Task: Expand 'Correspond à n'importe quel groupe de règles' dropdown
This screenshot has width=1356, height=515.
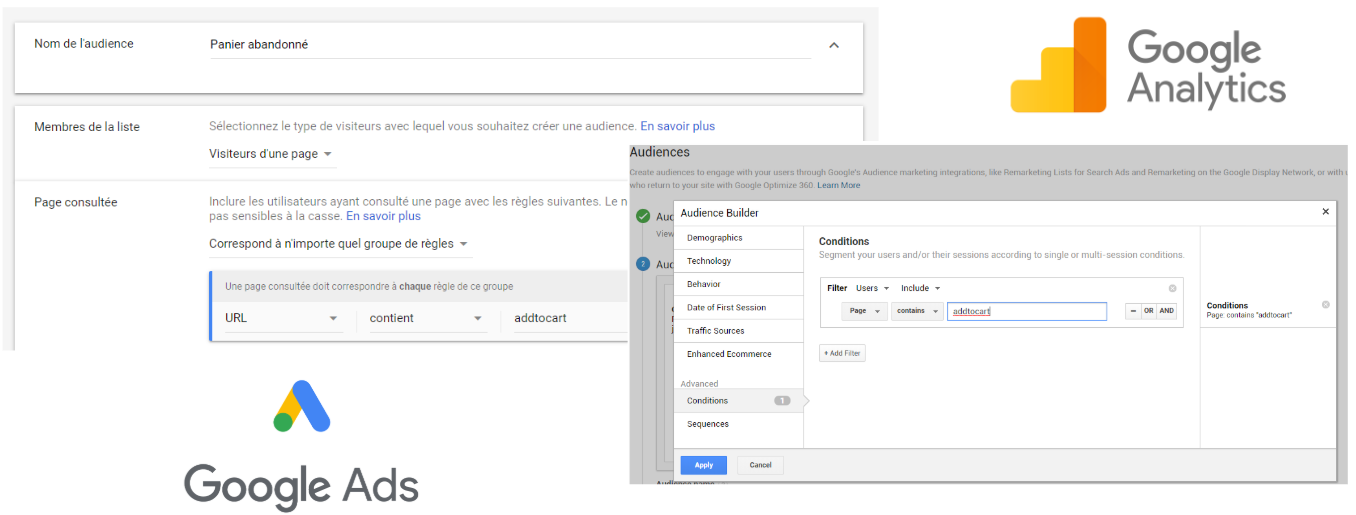Action: 339,243
